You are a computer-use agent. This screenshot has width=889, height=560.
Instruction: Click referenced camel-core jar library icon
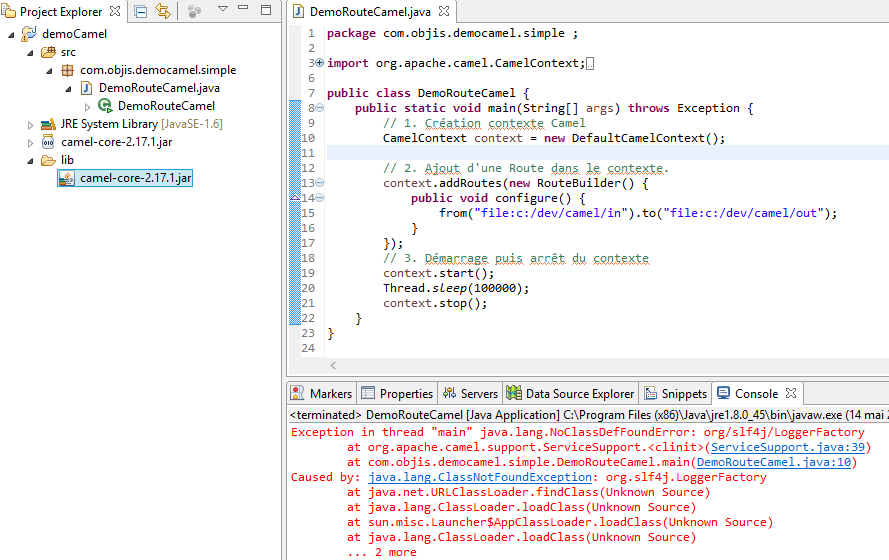tap(48, 142)
